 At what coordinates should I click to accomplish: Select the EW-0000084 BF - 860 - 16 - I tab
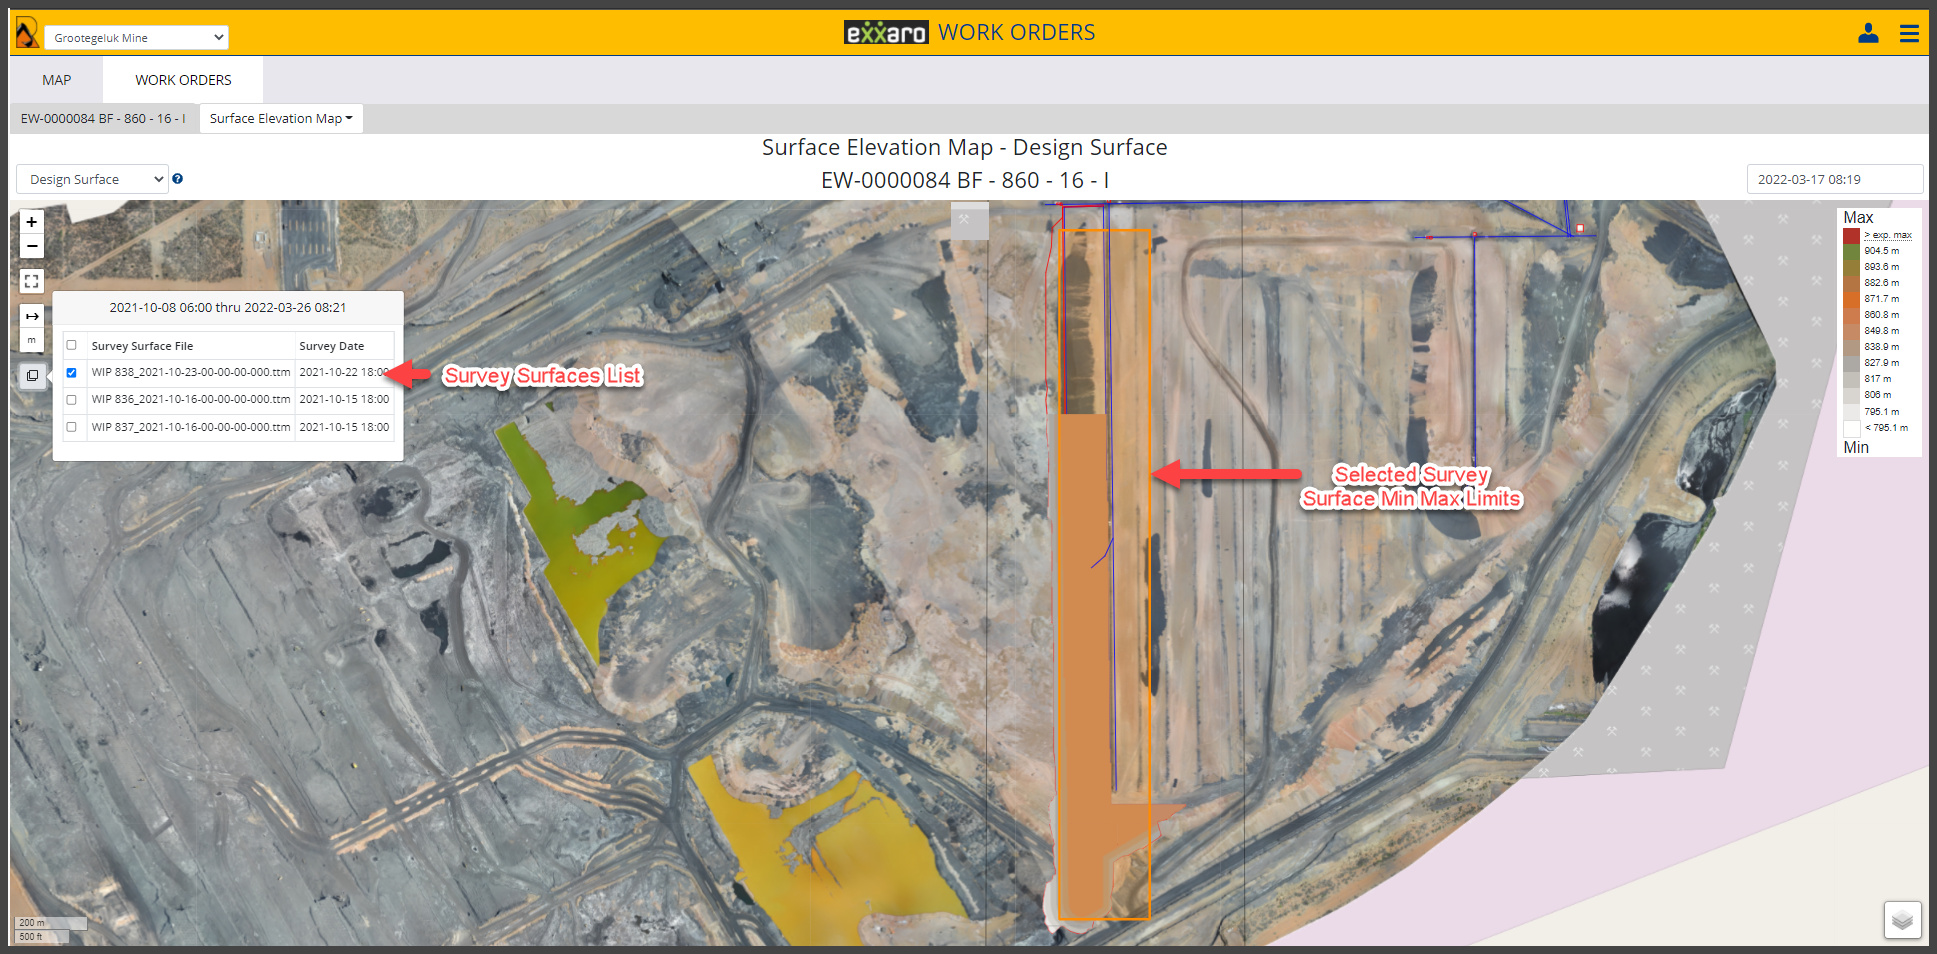(x=103, y=119)
